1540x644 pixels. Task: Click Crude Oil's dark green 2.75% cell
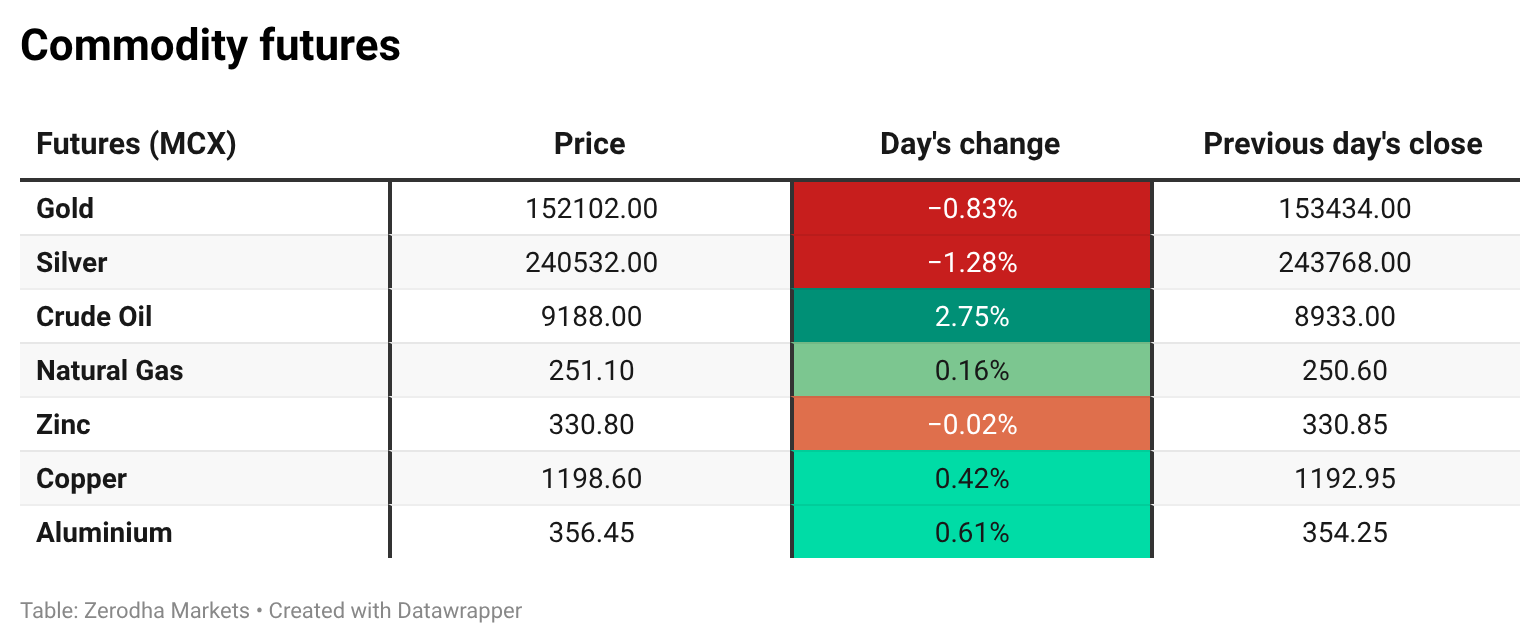tap(972, 317)
